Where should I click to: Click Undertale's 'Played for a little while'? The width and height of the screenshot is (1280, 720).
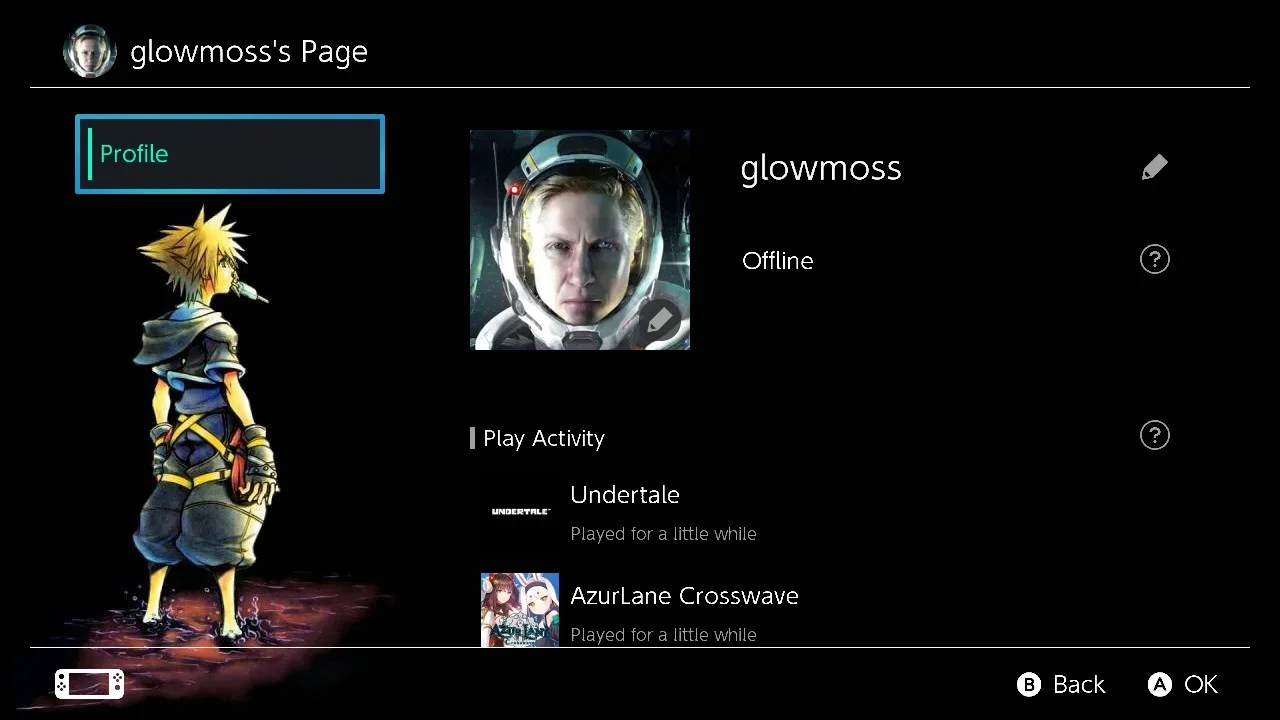663,534
